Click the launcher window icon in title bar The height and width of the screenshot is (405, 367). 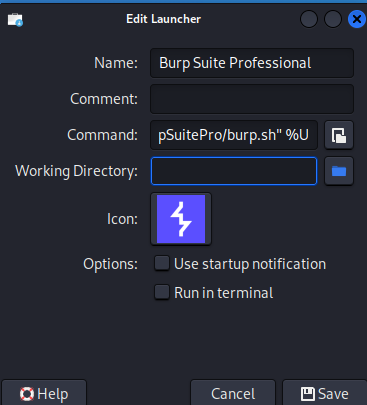(x=15, y=20)
